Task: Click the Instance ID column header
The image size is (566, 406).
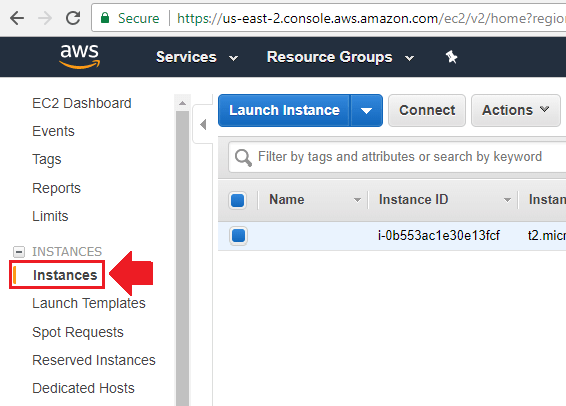Action: [x=413, y=200]
